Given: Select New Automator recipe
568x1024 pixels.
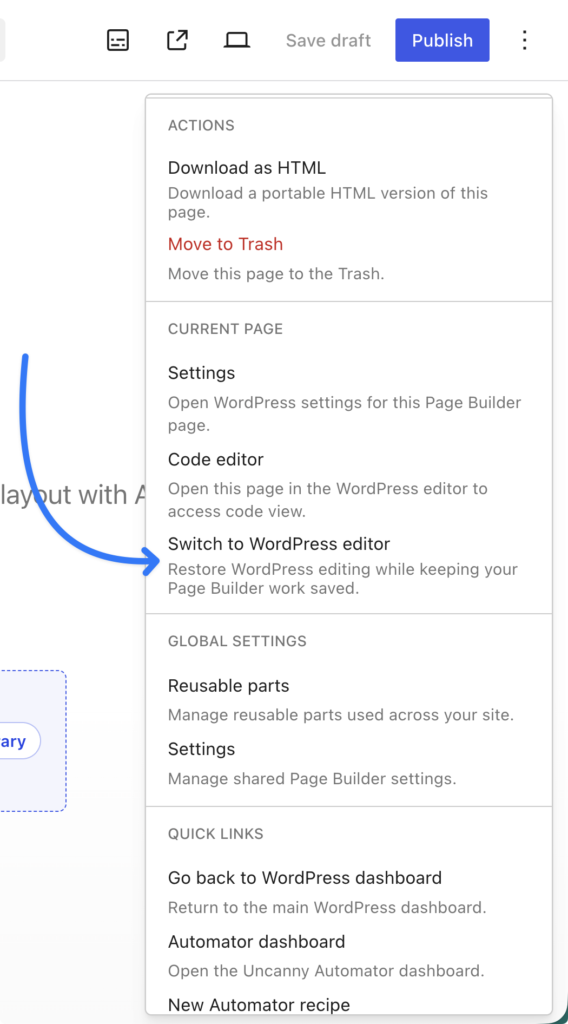Looking at the screenshot, I should tap(259, 1004).
